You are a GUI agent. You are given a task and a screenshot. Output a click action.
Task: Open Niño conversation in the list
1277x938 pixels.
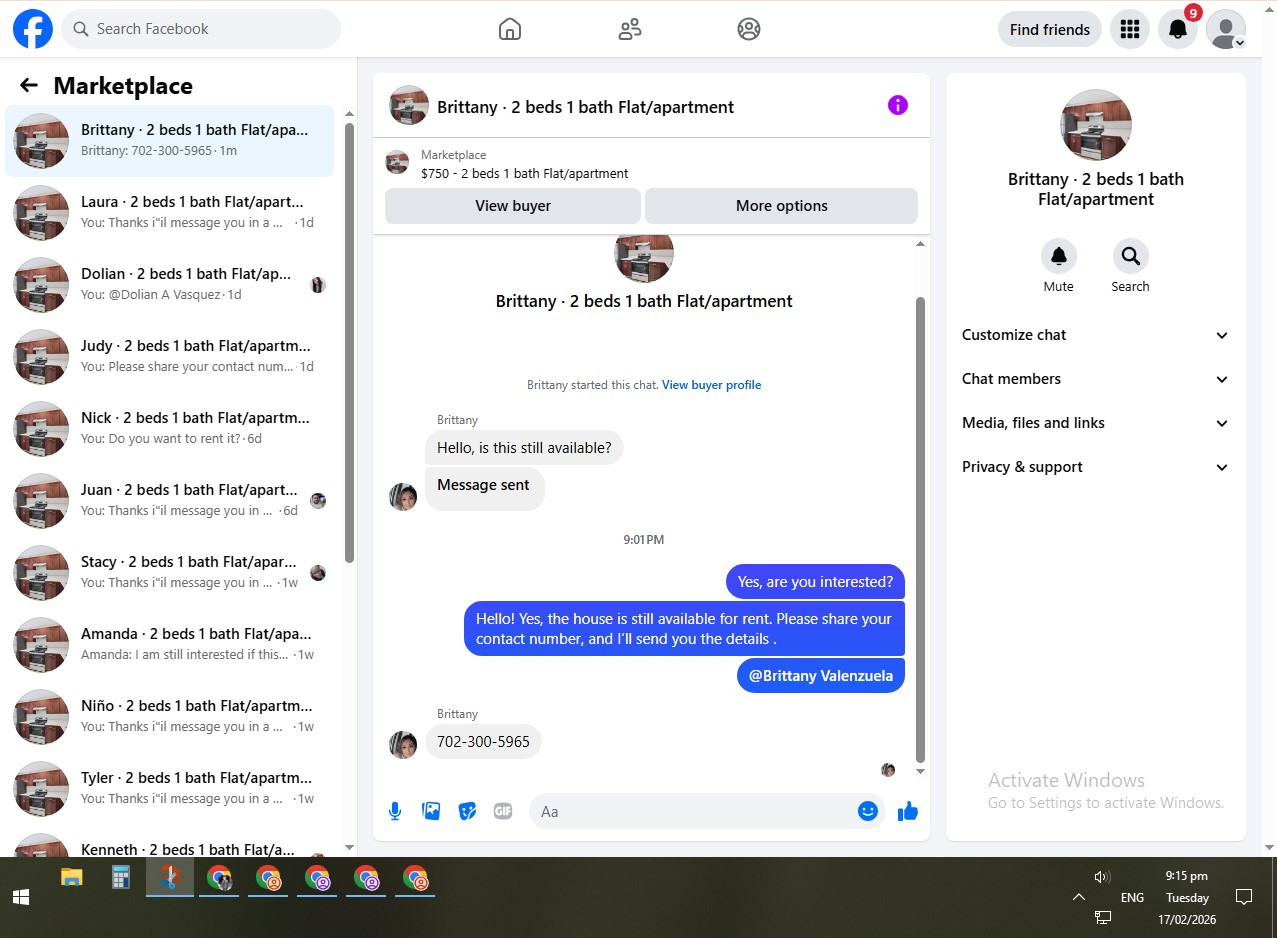tap(170, 717)
